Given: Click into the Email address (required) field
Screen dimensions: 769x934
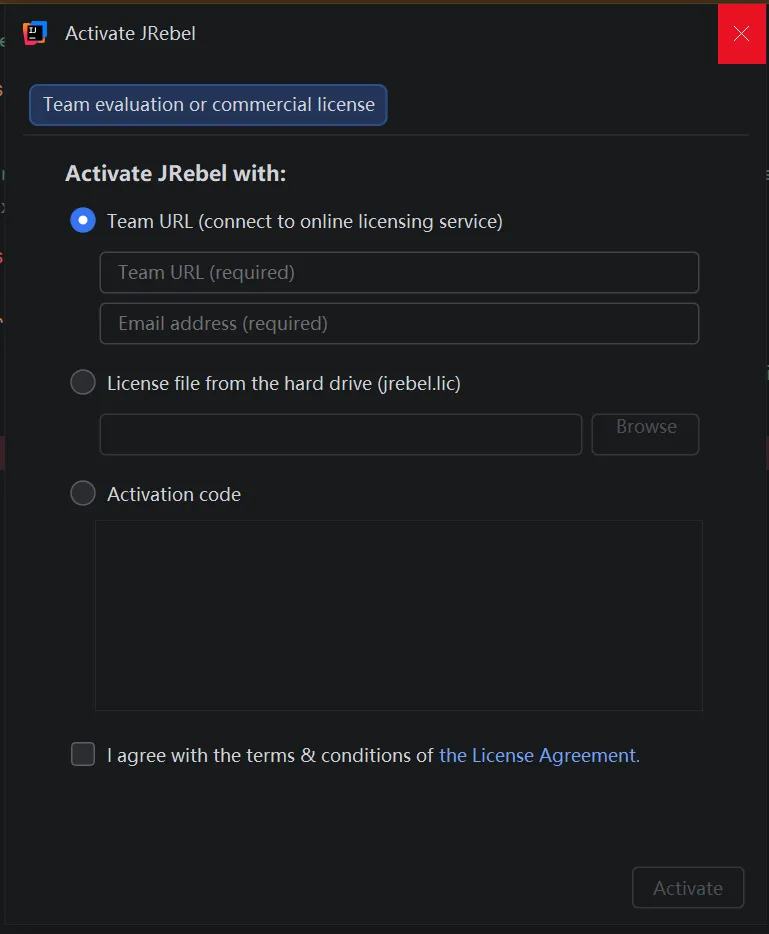Looking at the screenshot, I should pos(399,324).
